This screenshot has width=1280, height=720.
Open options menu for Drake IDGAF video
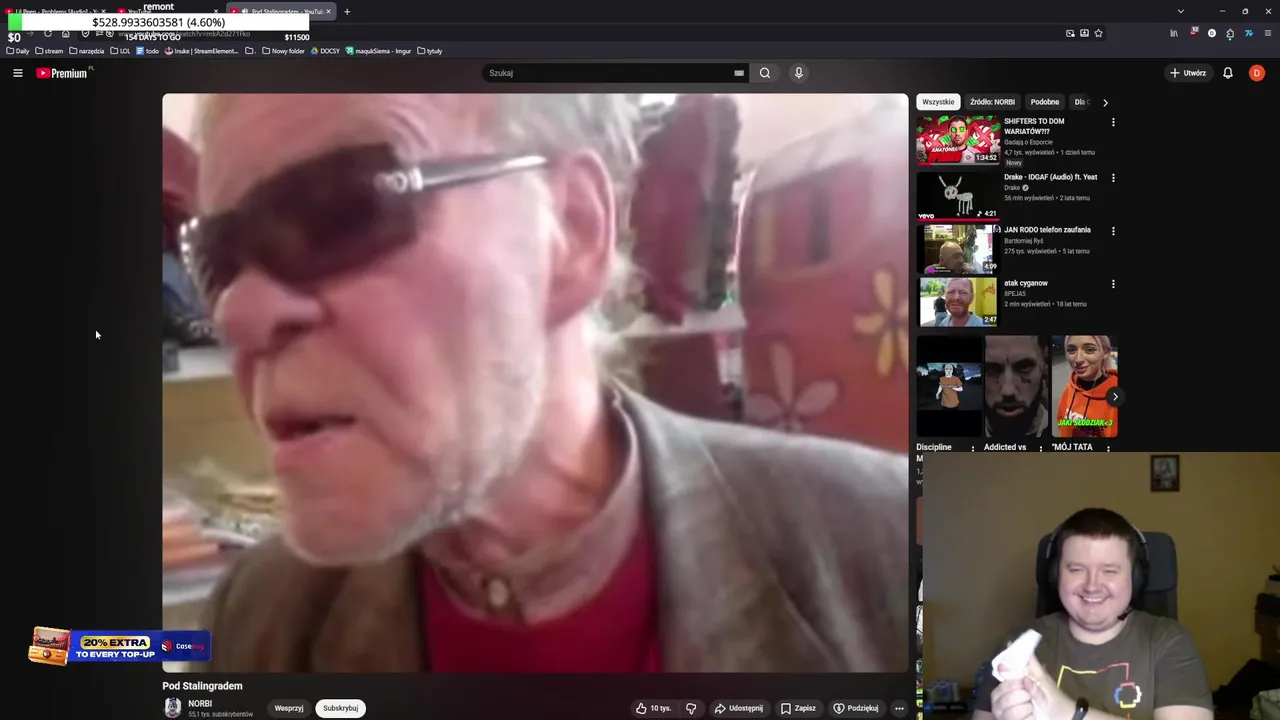click(1113, 178)
